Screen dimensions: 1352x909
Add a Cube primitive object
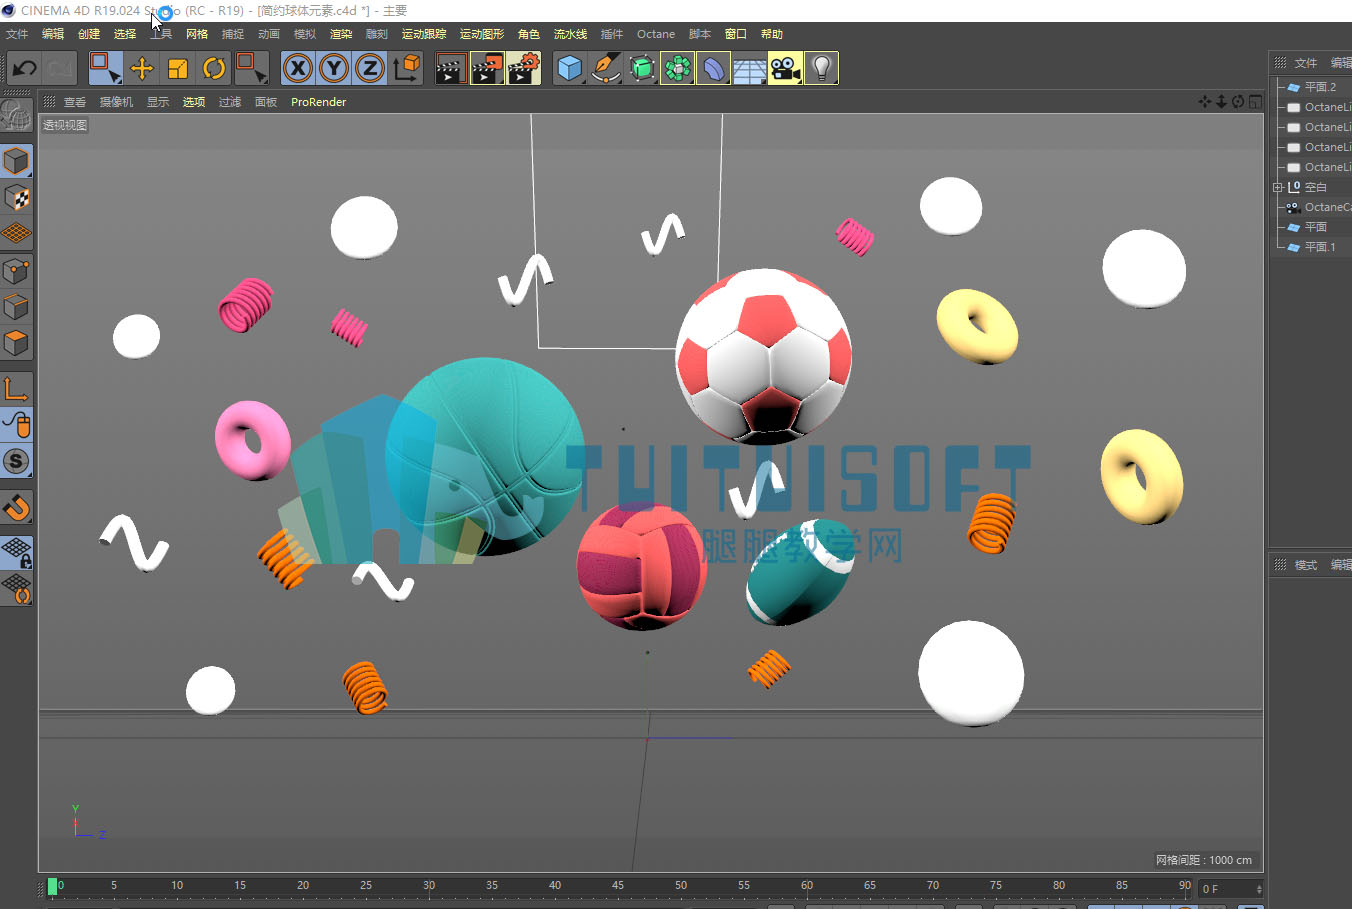569,68
